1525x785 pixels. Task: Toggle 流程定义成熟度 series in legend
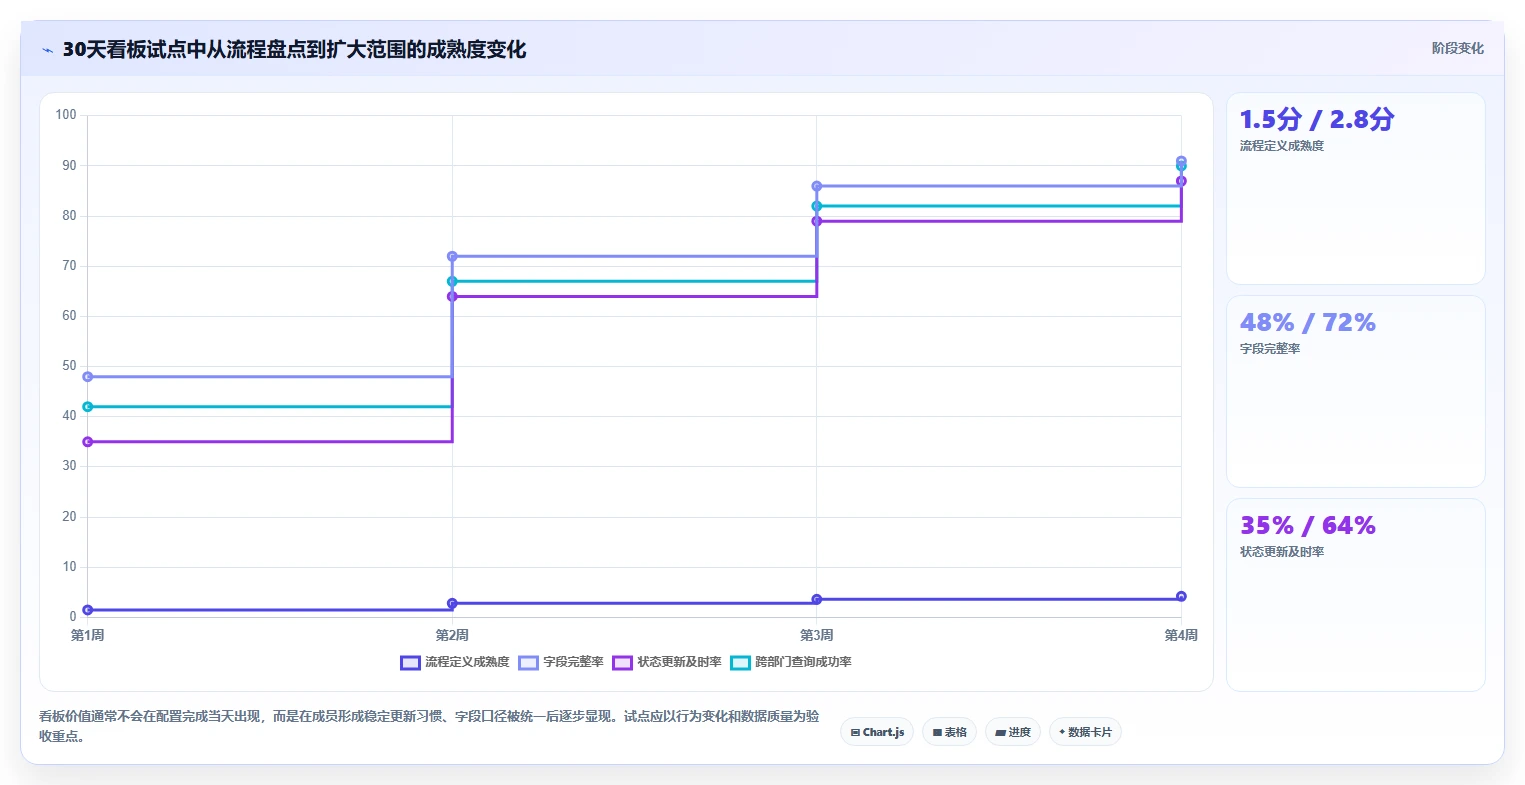pos(455,662)
